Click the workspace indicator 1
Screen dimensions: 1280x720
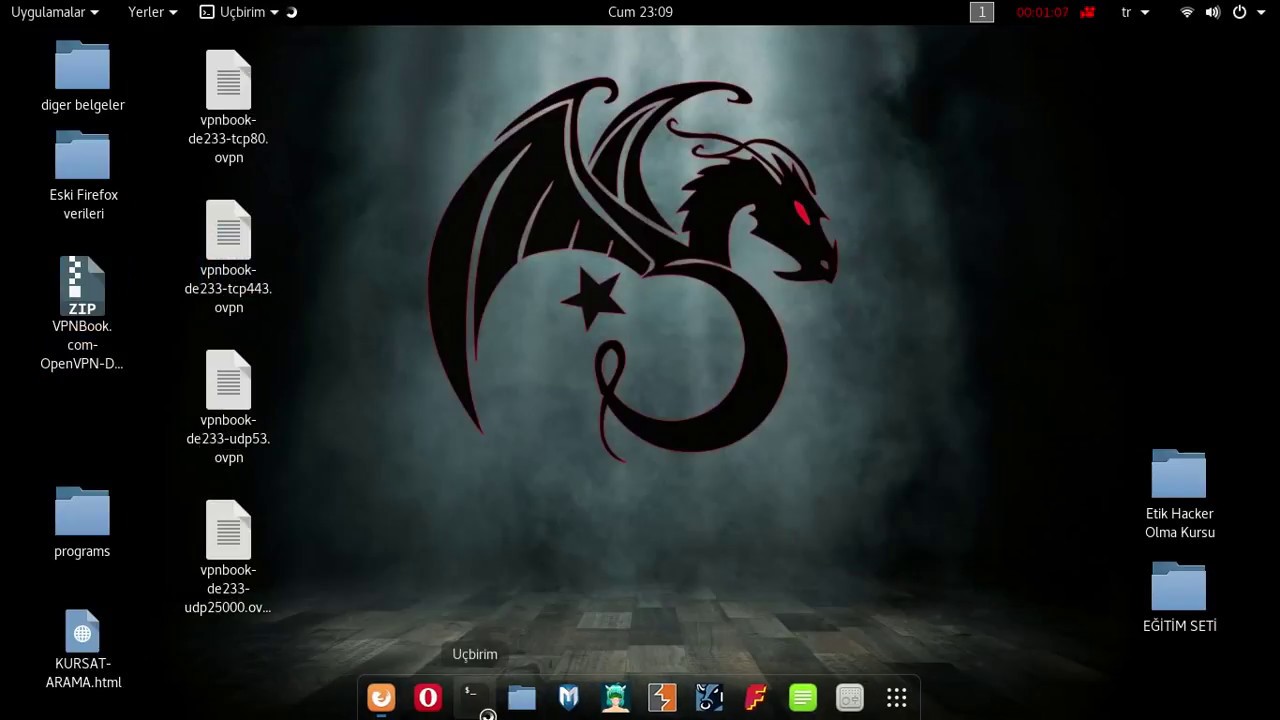(982, 12)
